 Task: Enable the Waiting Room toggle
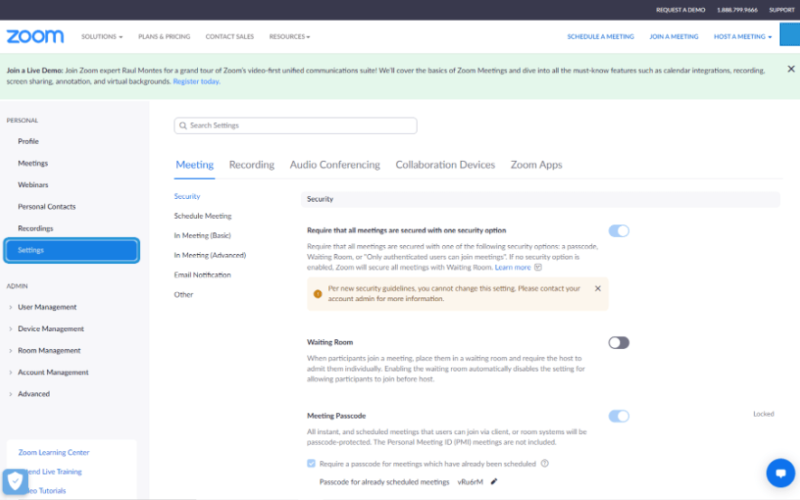pos(619,342)
